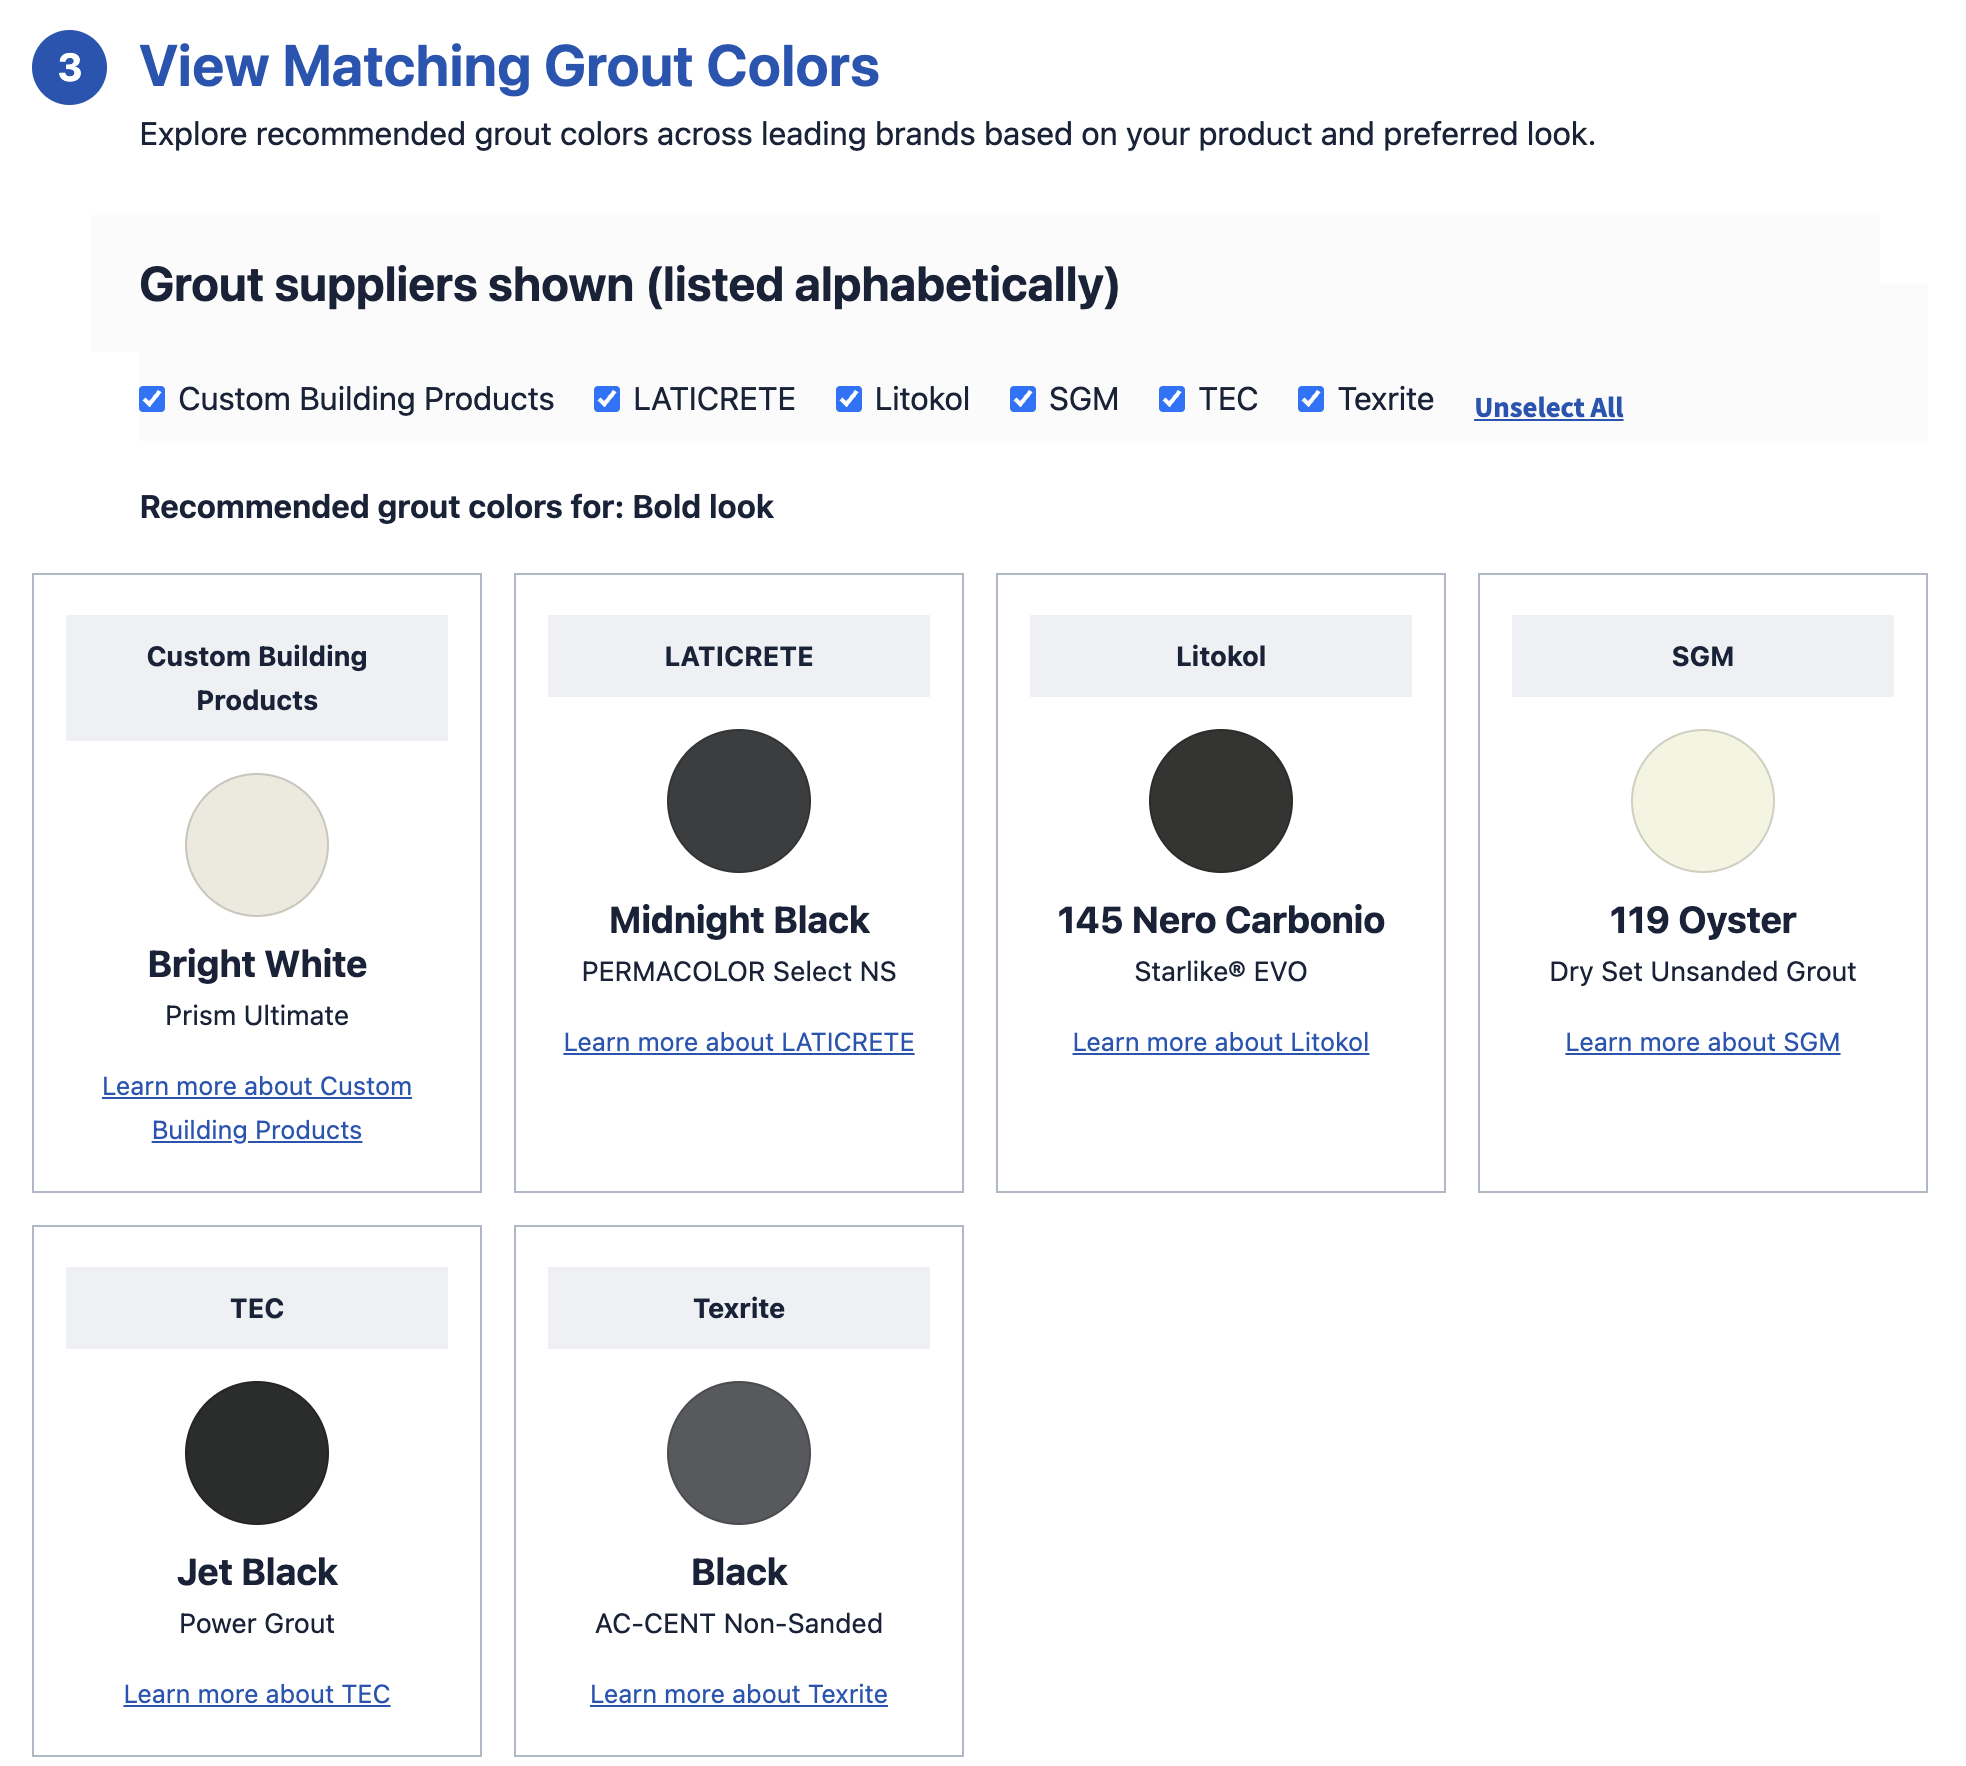This screenshot has height=1766, width=1966.
Task: Click the Starlike EVO product text
Action: (1221, 972)
